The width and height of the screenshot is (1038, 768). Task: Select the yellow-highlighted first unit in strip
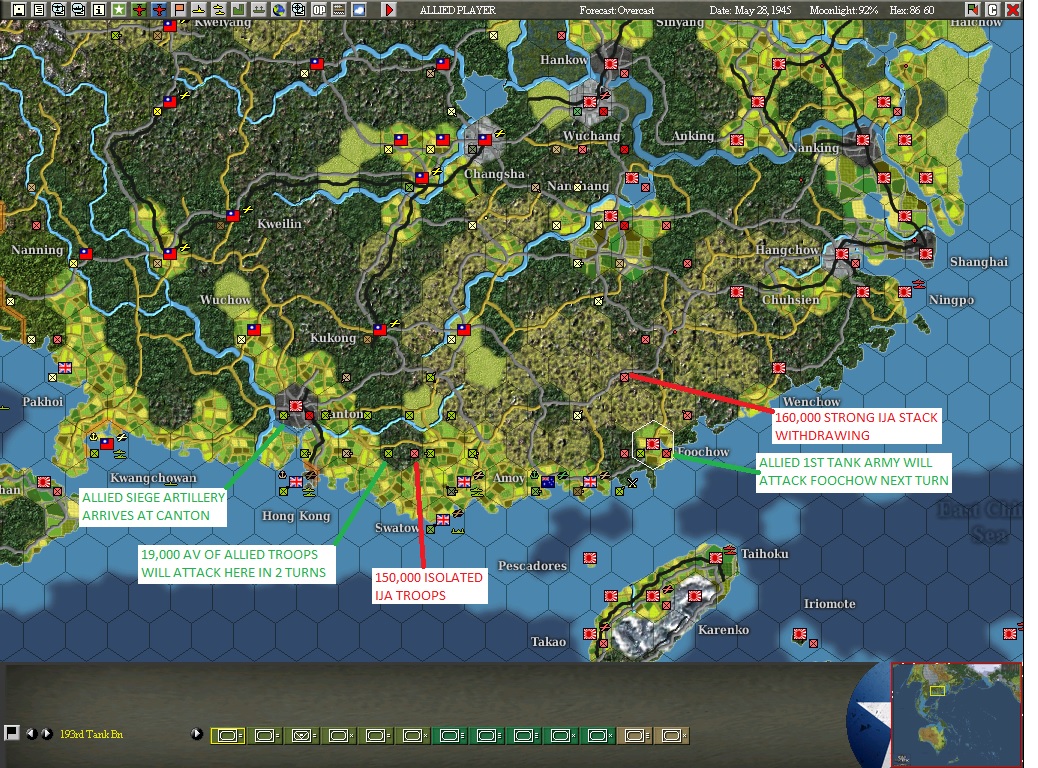click(228, 735)
